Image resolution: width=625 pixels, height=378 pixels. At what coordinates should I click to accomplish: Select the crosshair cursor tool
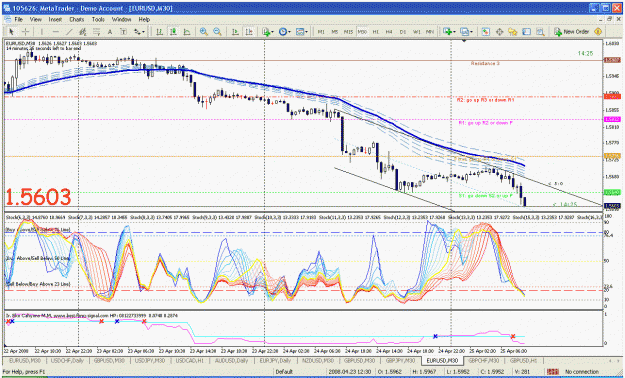[26, 32]
